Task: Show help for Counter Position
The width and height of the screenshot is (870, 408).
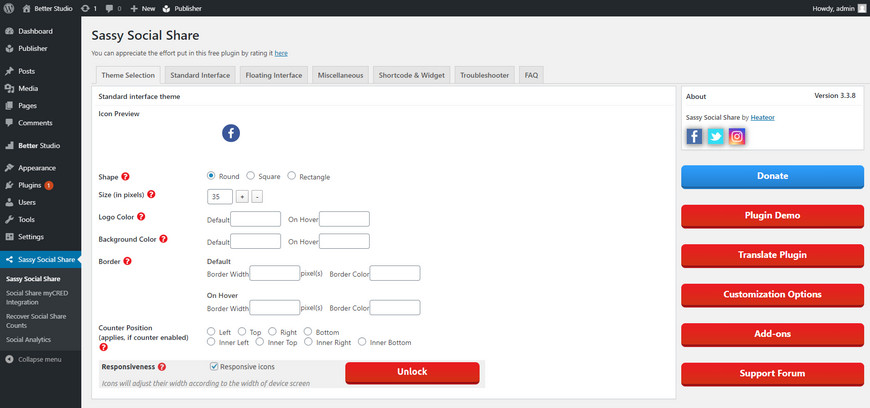Action: tap(103, 347)
